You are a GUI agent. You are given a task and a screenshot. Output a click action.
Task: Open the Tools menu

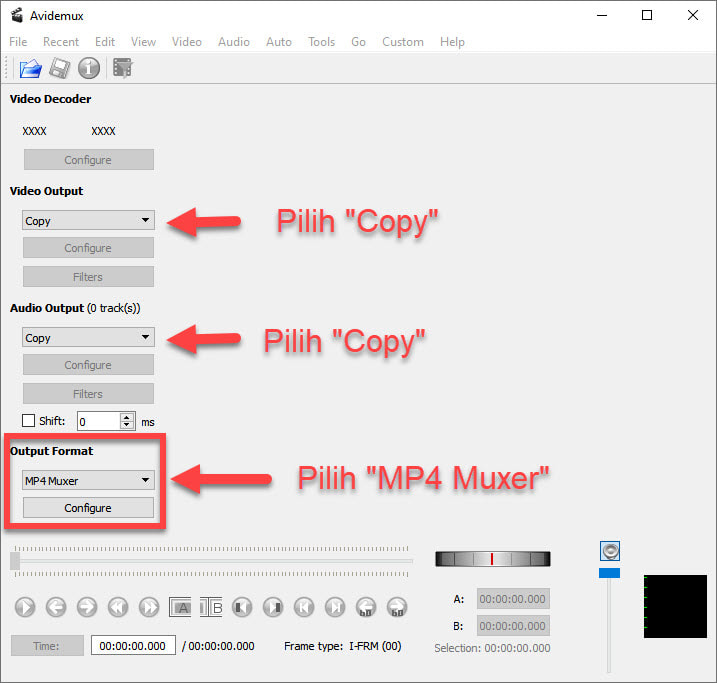[x=321, y=42]
